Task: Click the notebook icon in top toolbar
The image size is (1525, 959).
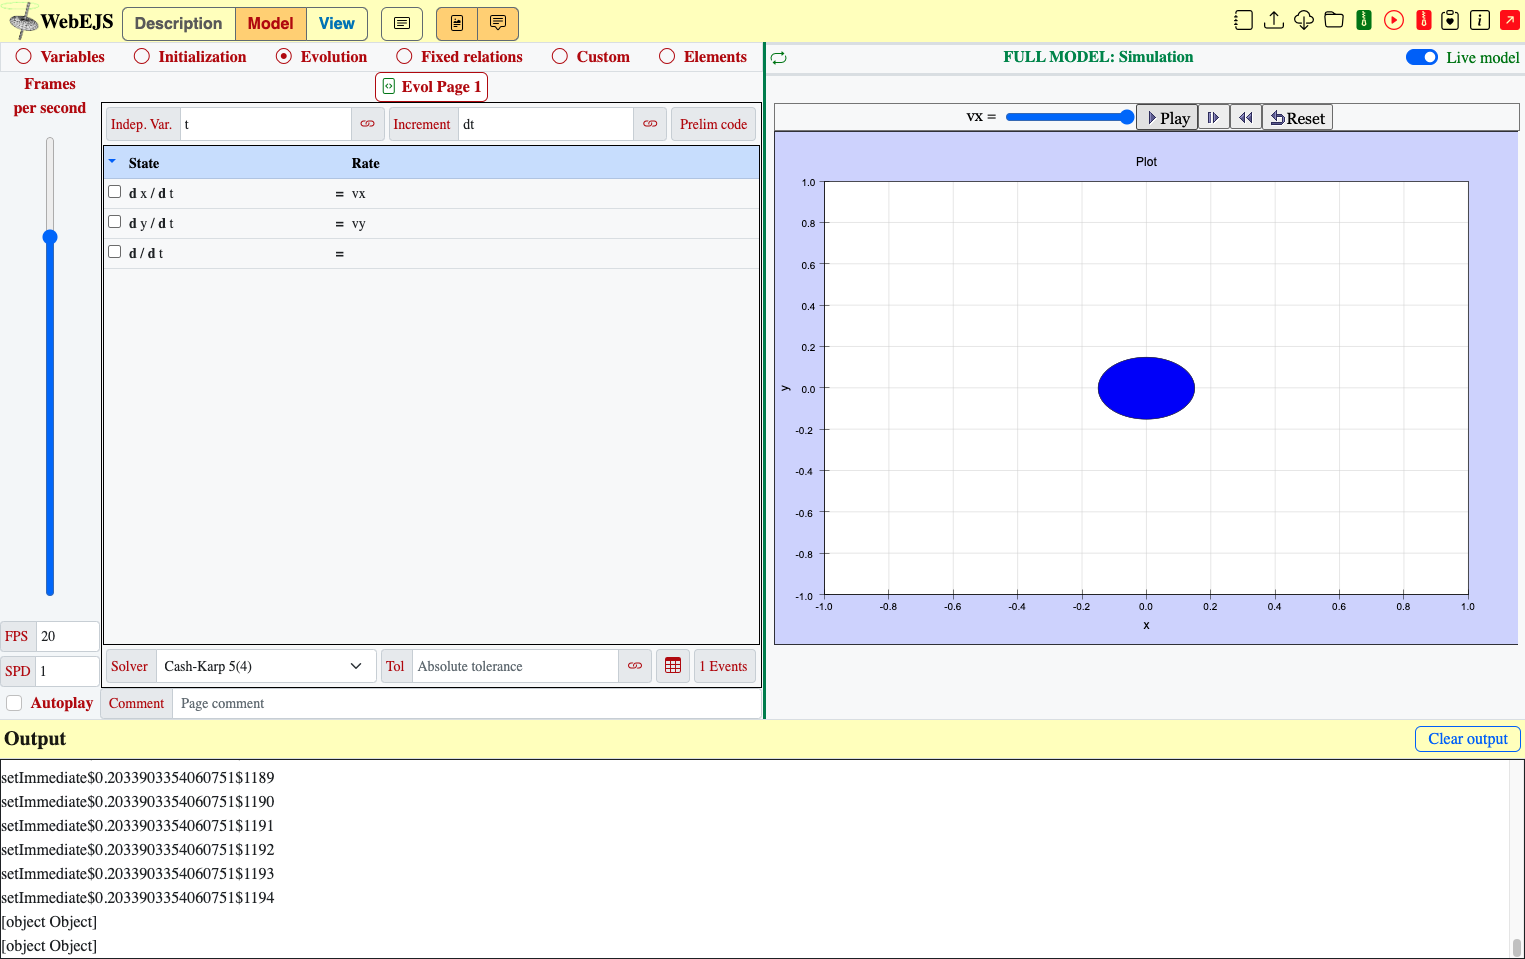Action: click(x=1243, y=20)
